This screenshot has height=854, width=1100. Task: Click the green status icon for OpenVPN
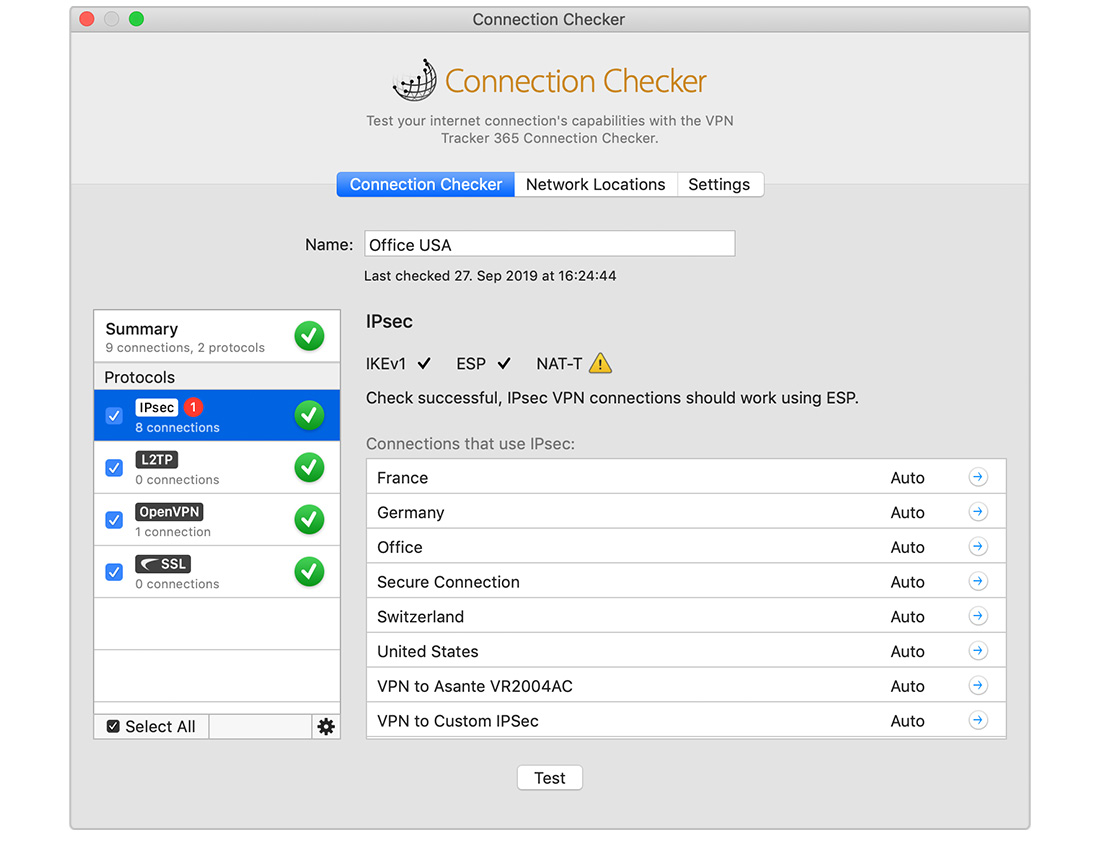pyautogui.click(x=309, y=520)
